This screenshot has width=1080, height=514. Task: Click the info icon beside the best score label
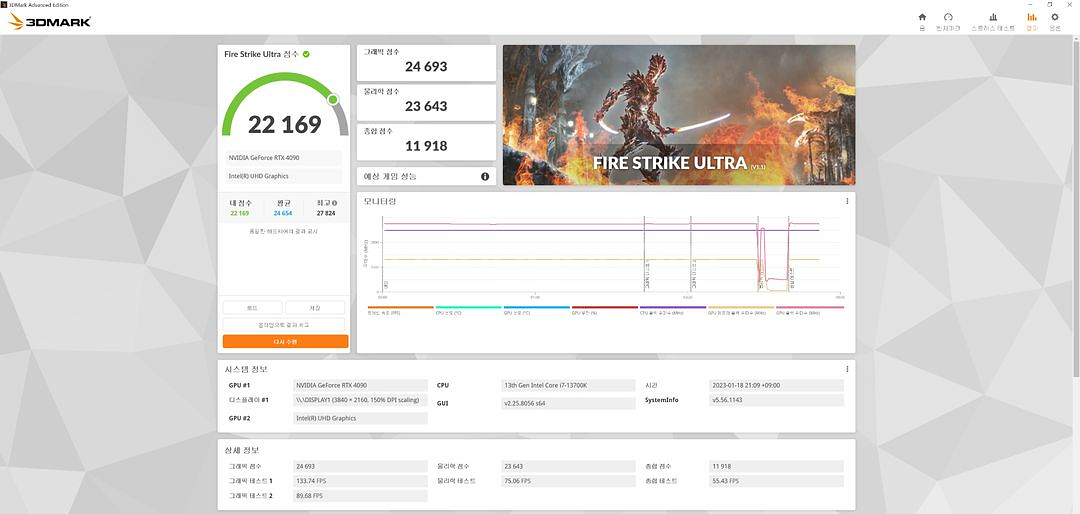[x=335, y=203]
